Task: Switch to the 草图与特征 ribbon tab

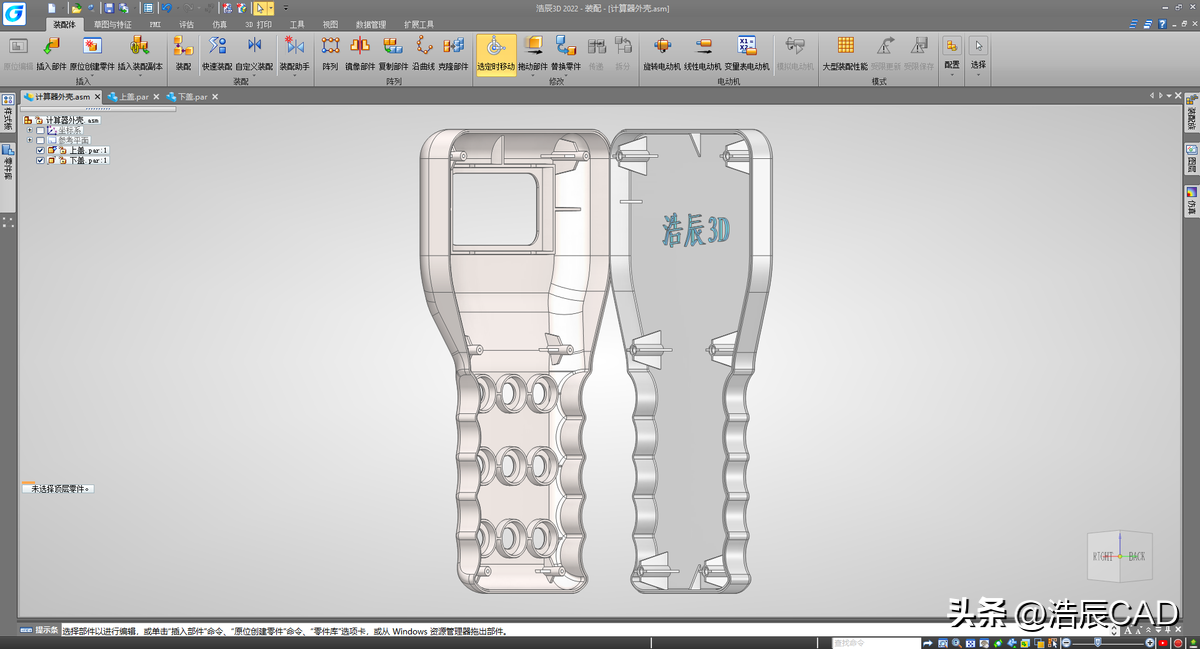Action: click(112, 24)
